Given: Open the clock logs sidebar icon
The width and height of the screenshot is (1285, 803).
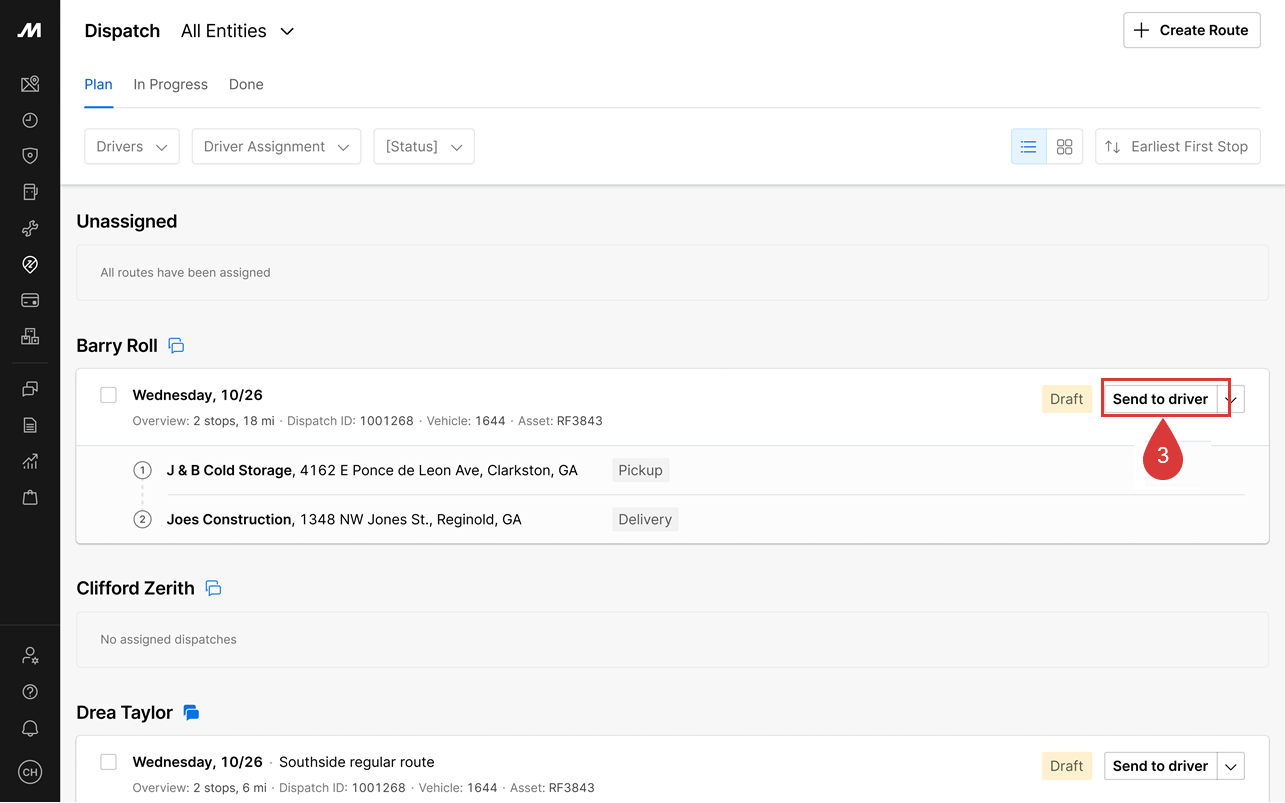Looking at the screenshot, I should pyautogui.click(x=30, y=120).
